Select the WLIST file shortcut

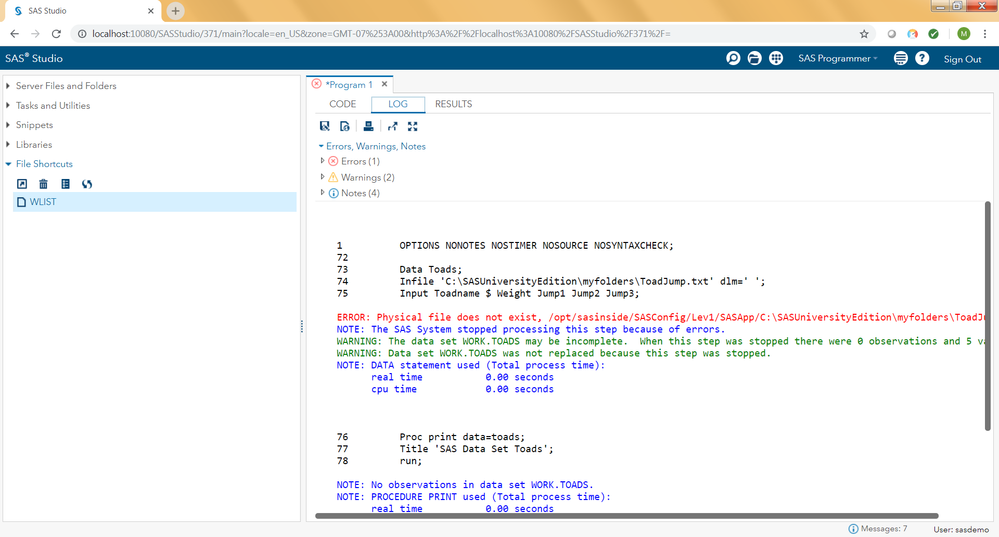point(43,202)
